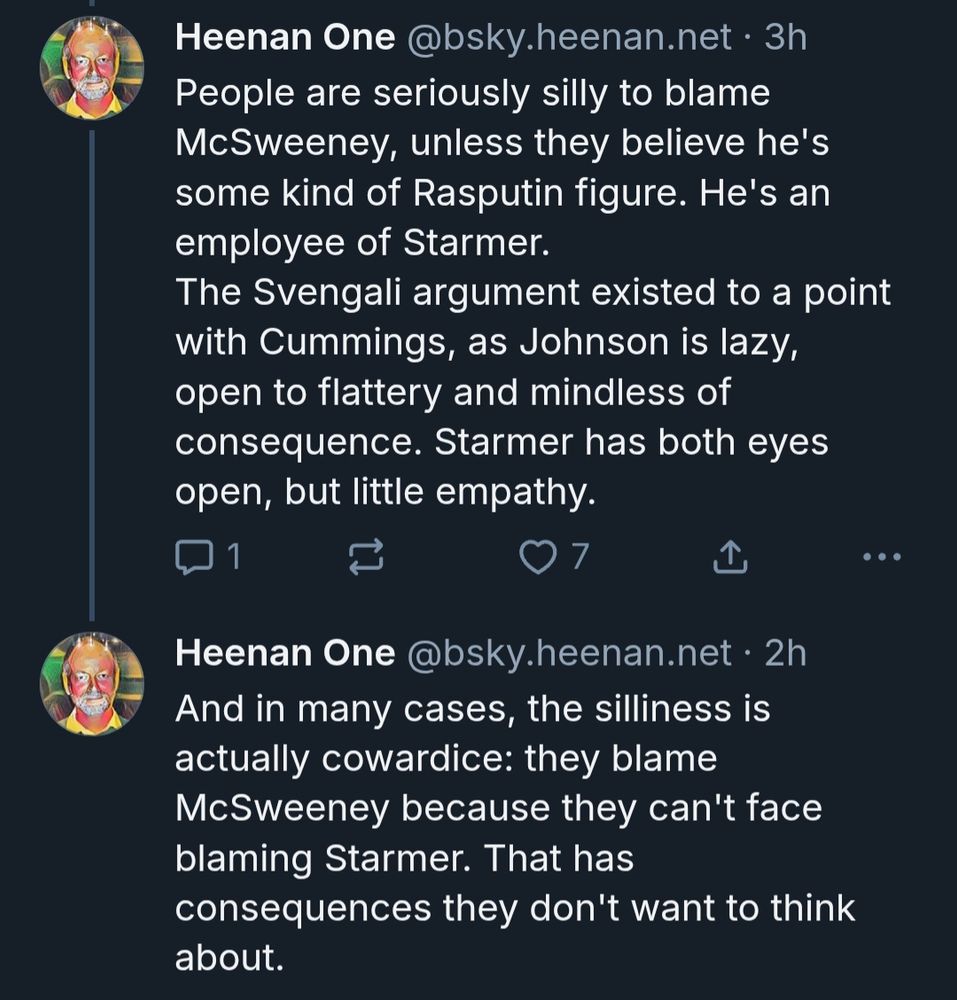Click the text "blaming Starmer. That has"

pyautogui.click(x=404, y=859)
